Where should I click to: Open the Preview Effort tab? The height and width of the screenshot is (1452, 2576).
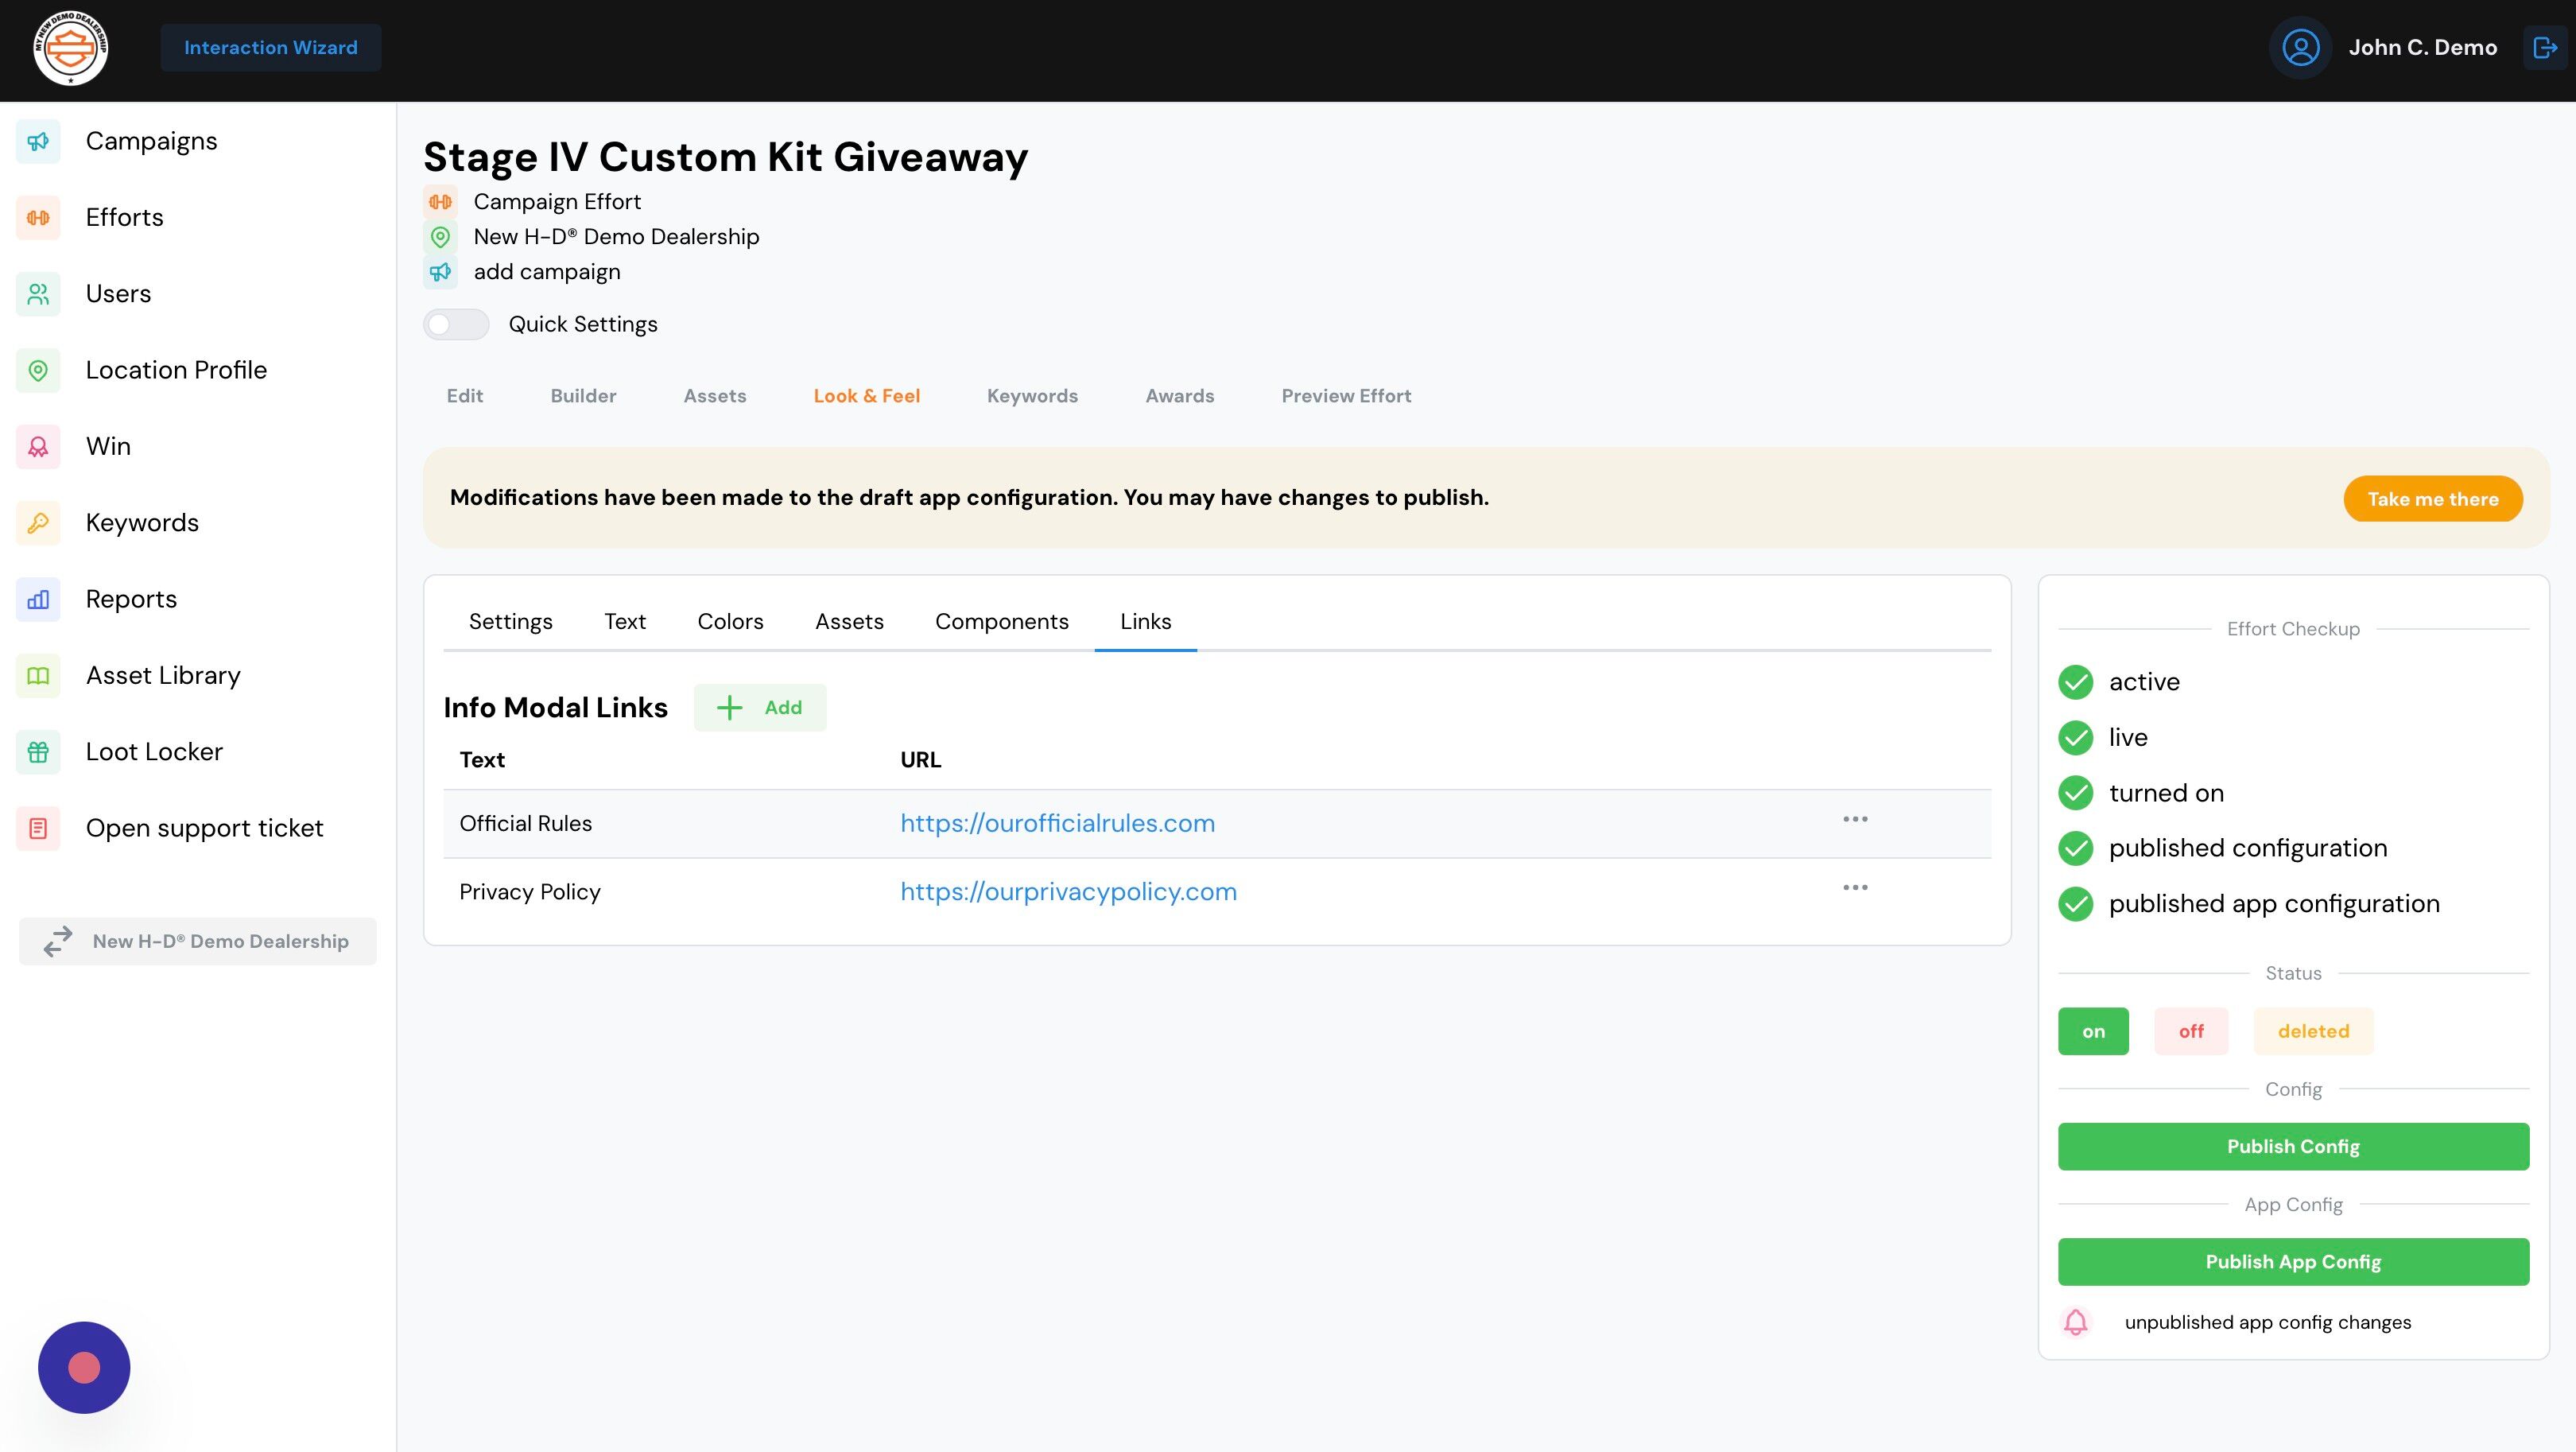point(1346,396)
